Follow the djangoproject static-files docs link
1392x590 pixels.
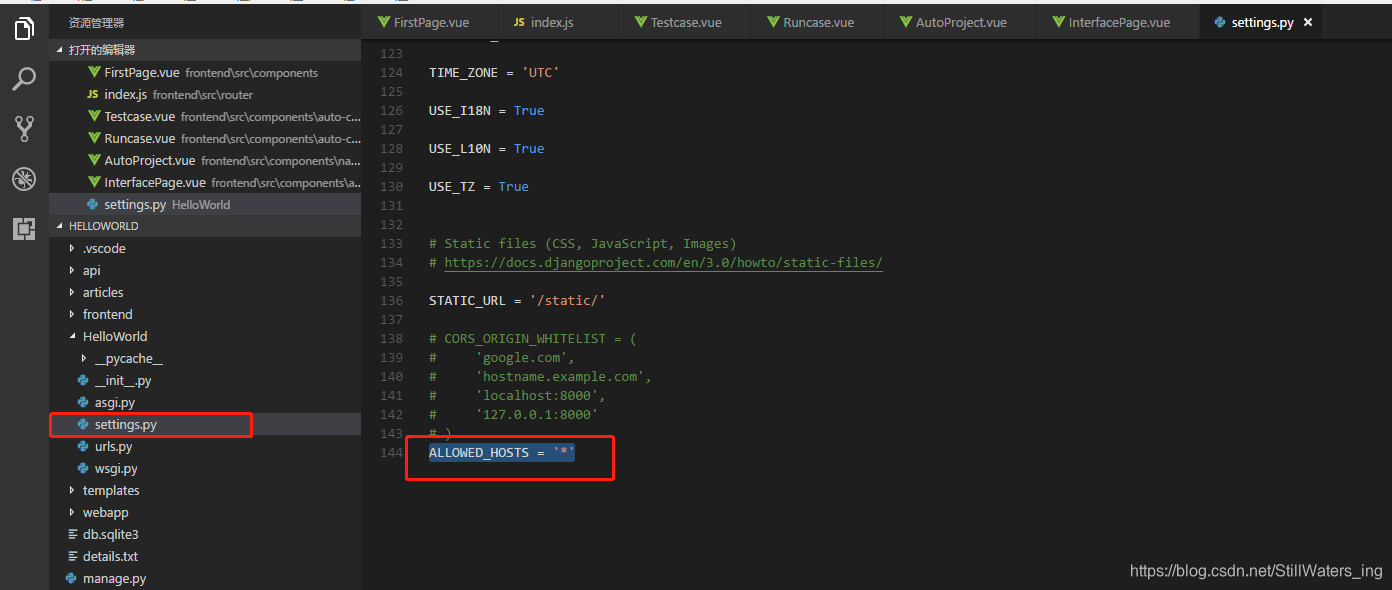[x=663, y=262]
